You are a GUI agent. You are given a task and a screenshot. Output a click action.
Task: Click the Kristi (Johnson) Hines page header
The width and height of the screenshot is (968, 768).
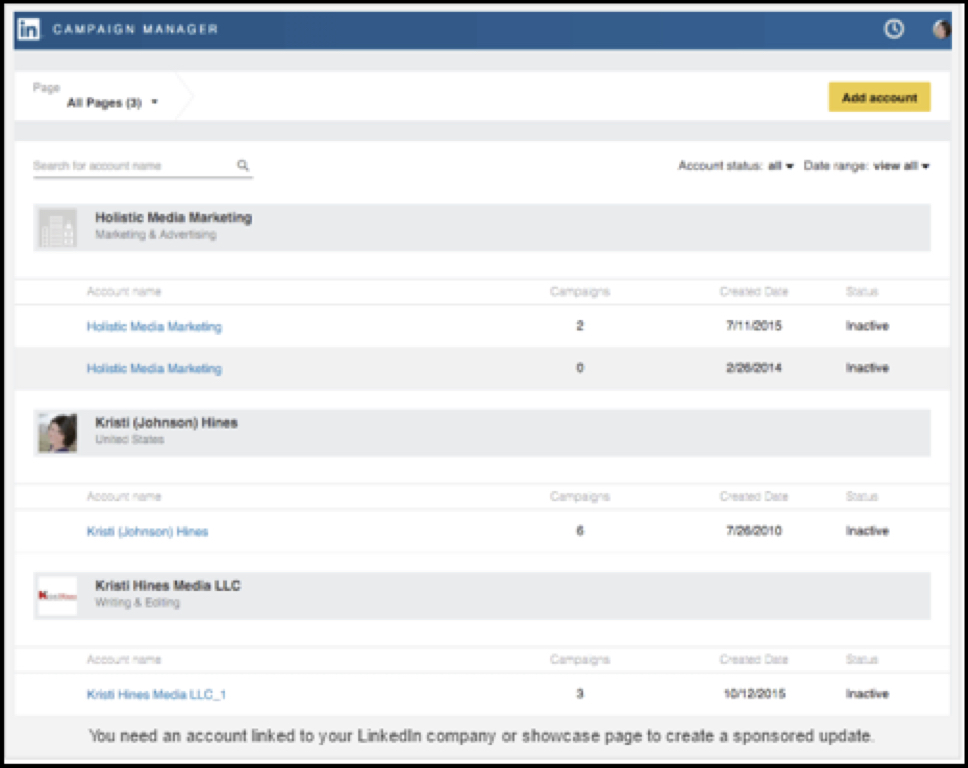[x=482, y=433]
